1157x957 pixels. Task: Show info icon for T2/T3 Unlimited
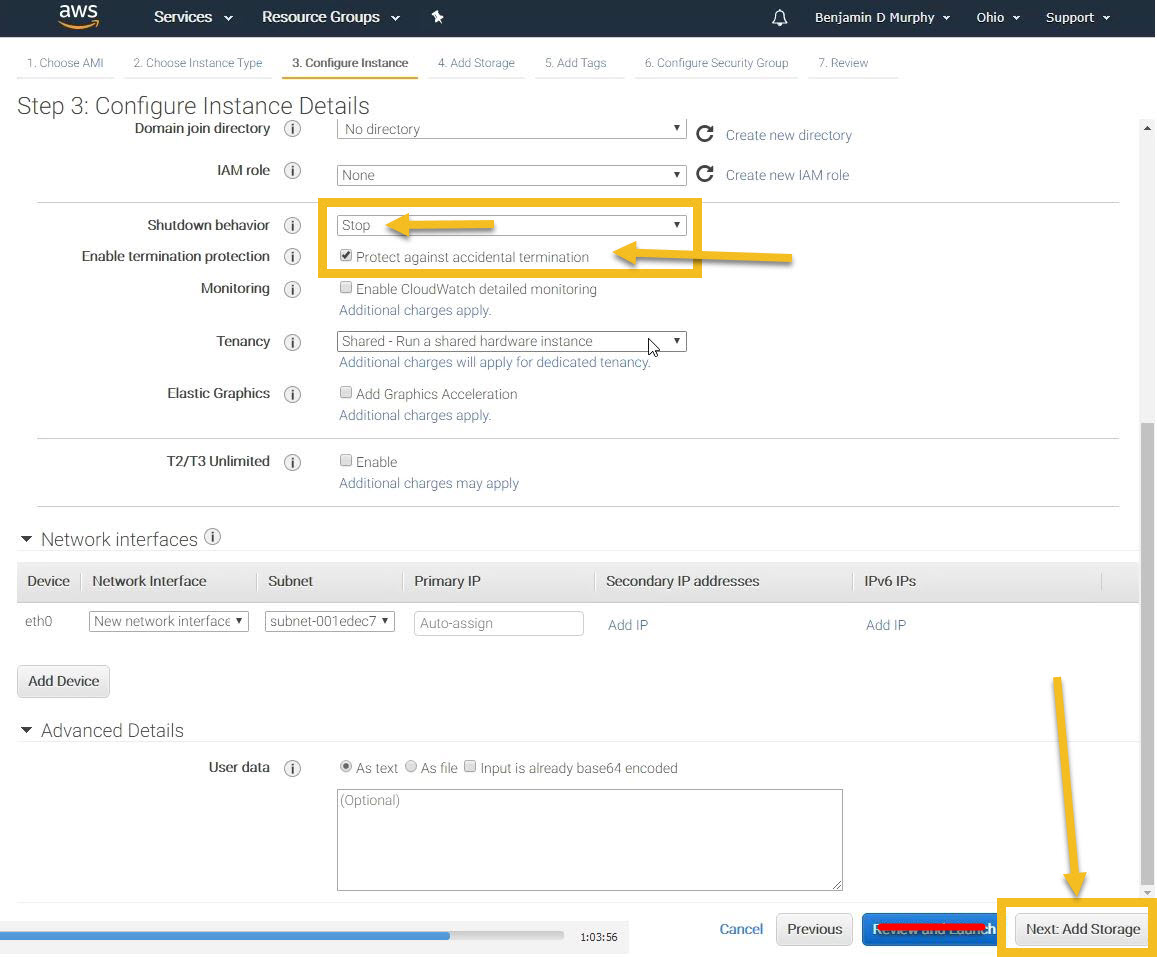pyautogui.click(x=292, y=462)
